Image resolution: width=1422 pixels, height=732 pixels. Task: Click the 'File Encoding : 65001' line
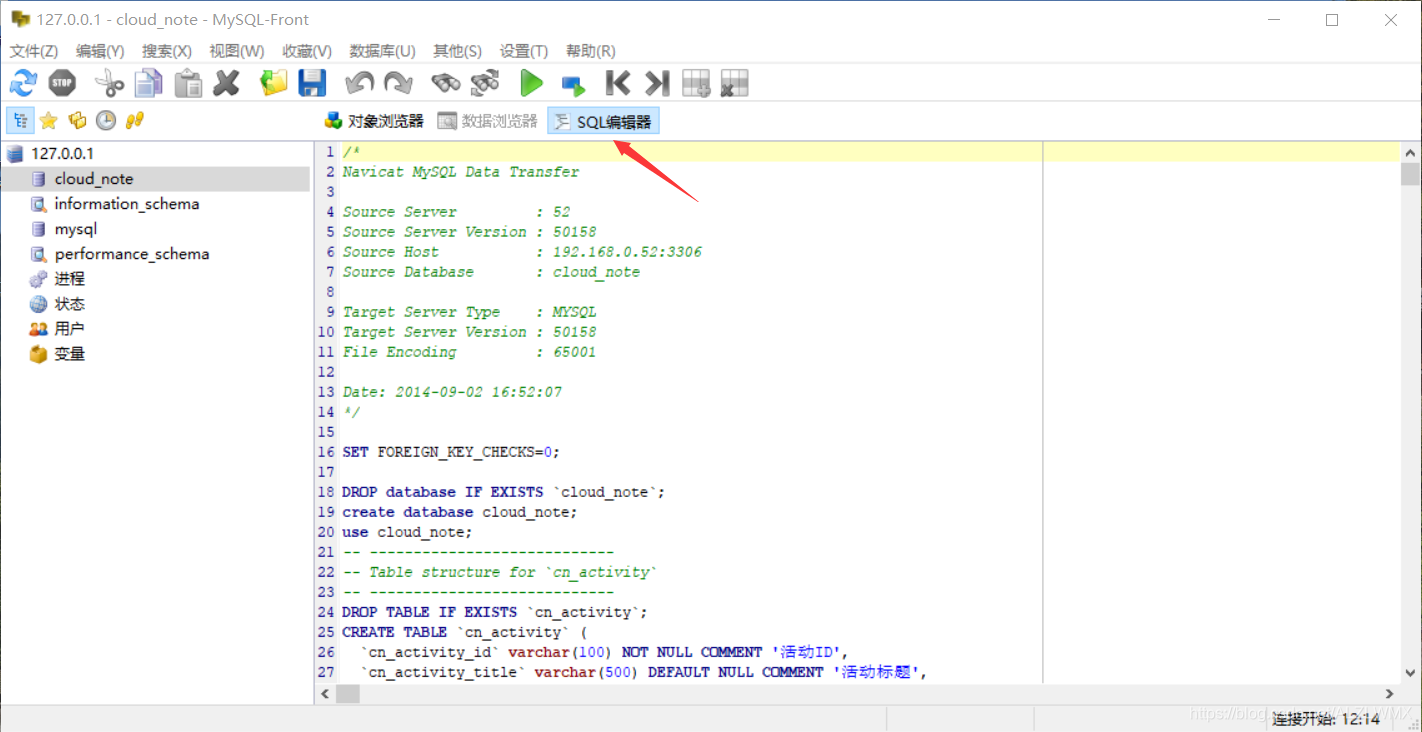[x=469, y=352]
